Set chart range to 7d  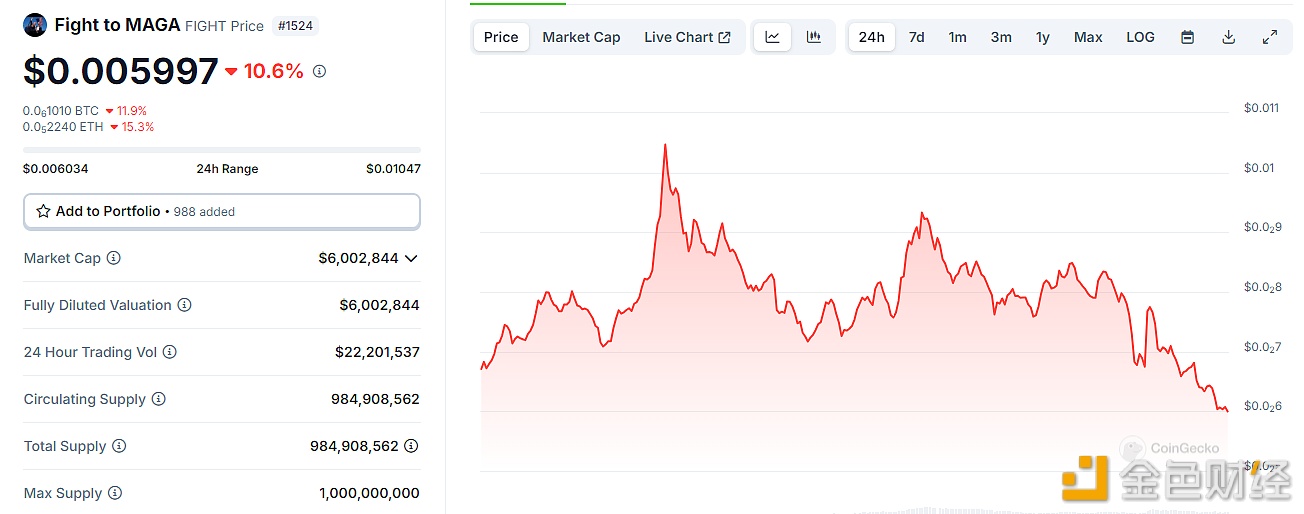click(x=916, y=37)
